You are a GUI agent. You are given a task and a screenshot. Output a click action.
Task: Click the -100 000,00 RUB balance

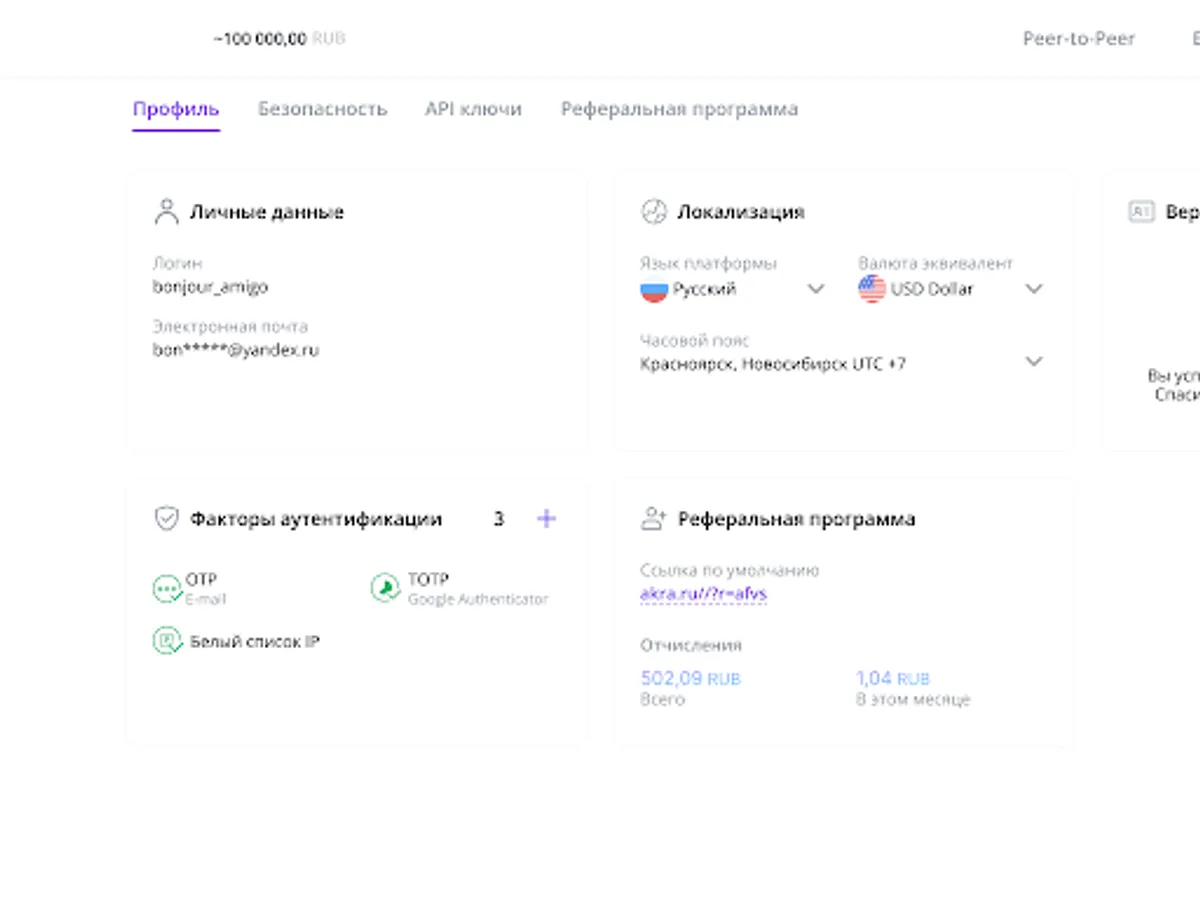(x=279, y=39)
